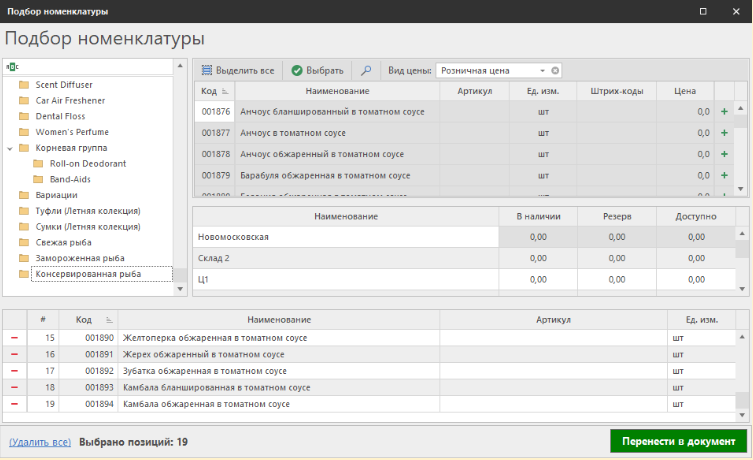Image resolution: width=753 pixels, height=460 pixels.
Task: Collapse the Корневая группа tree node
Action: click(x=10, y=148)
